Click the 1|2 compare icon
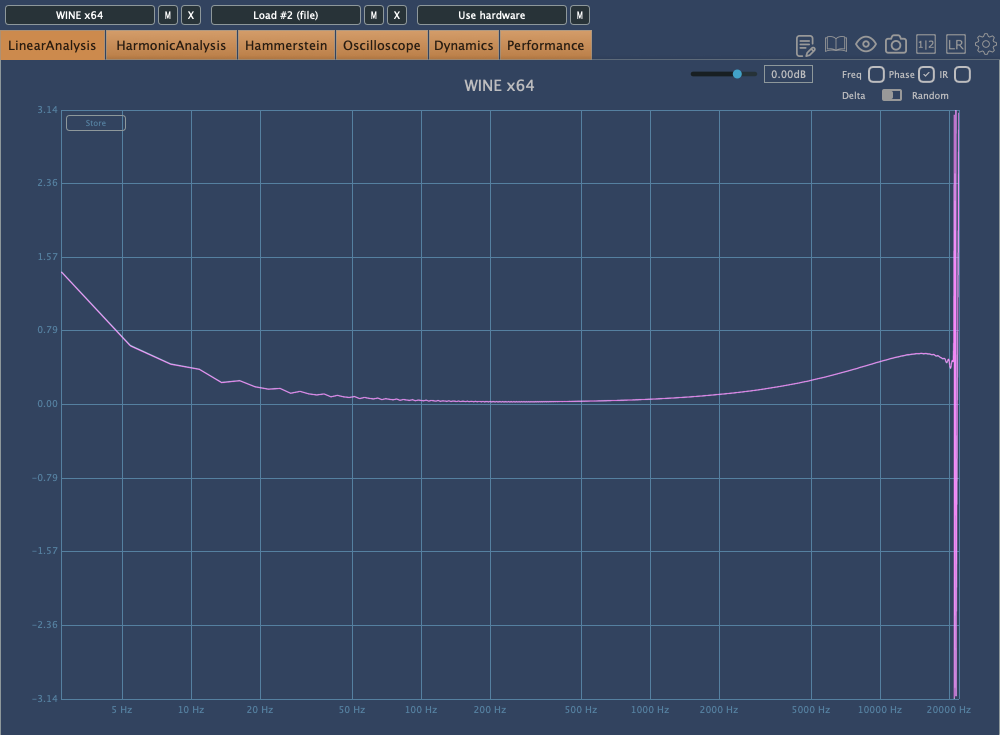Viewport: 1000px width, 735px height. 926,45
